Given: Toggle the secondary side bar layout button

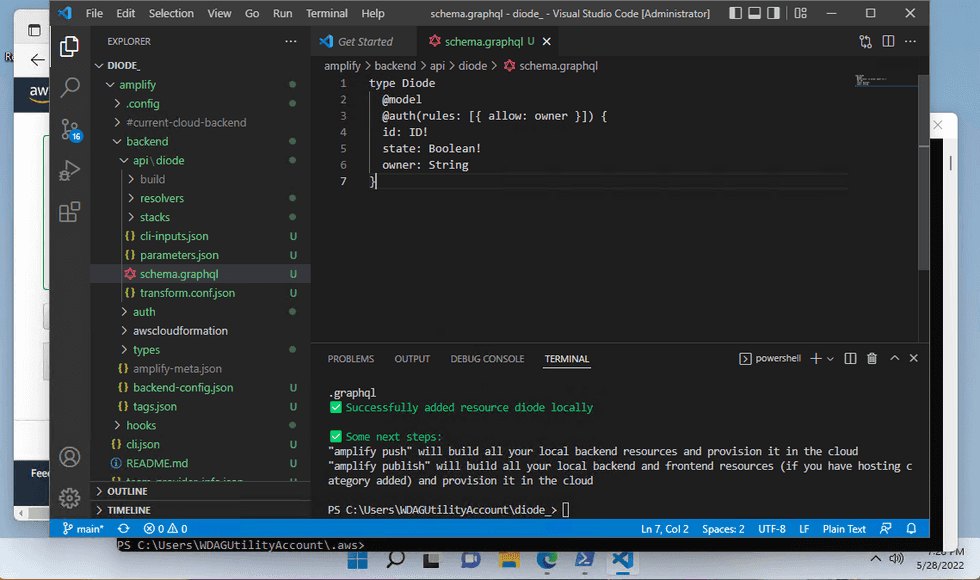Looking at the screenshot, I should [x=773, y=13].
